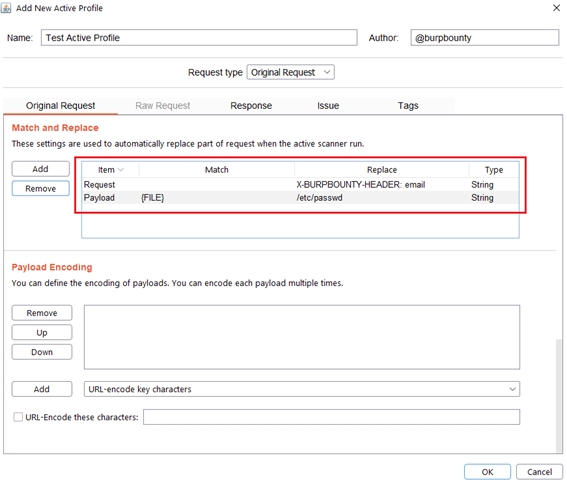Click Add in Match and Replace section
This screenshot has height=486, width=567.
click(40, 169)
